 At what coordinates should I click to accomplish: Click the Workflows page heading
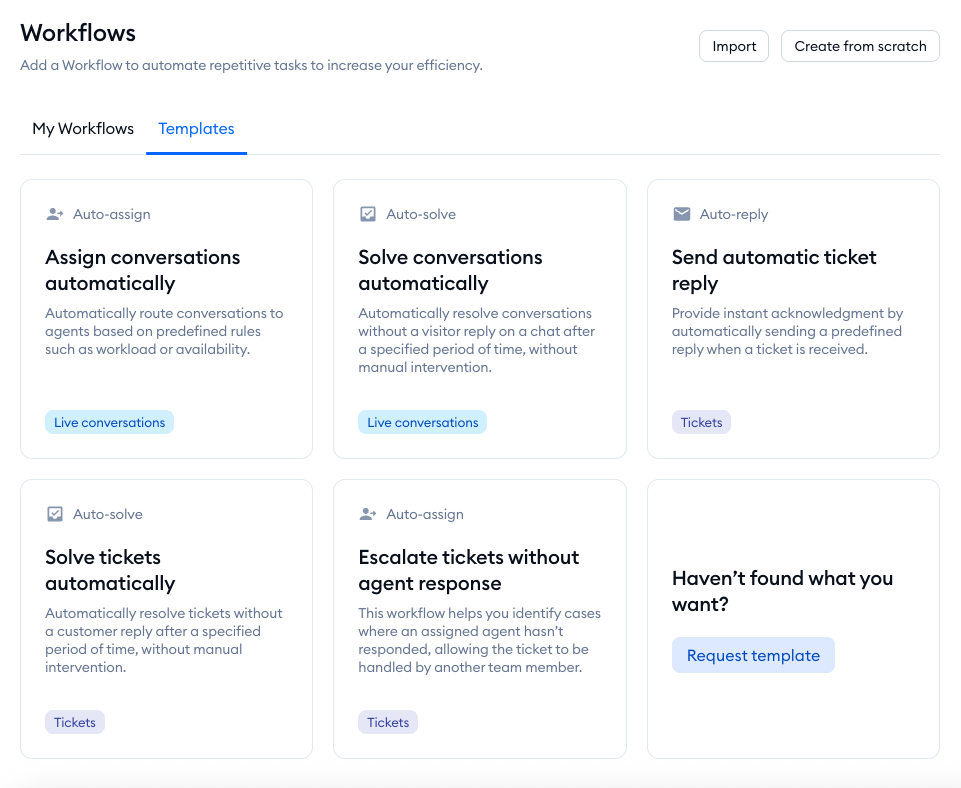click(x=78, y=33)
